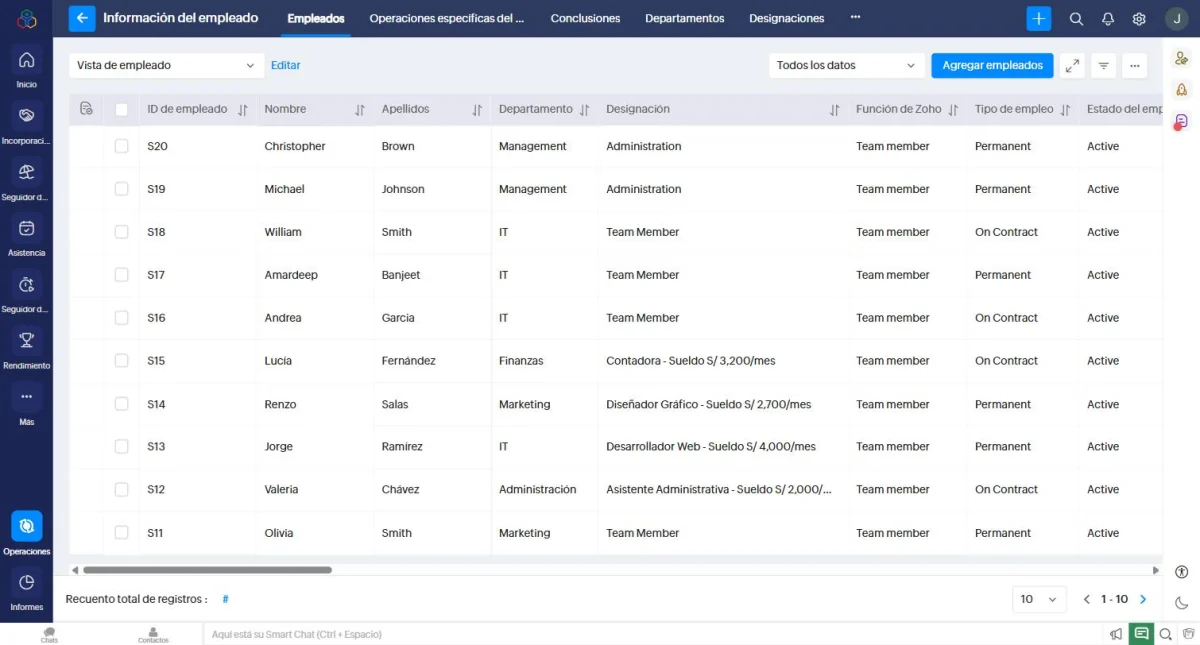
Task: Click the name Olivia
Action: click(279, 533)
